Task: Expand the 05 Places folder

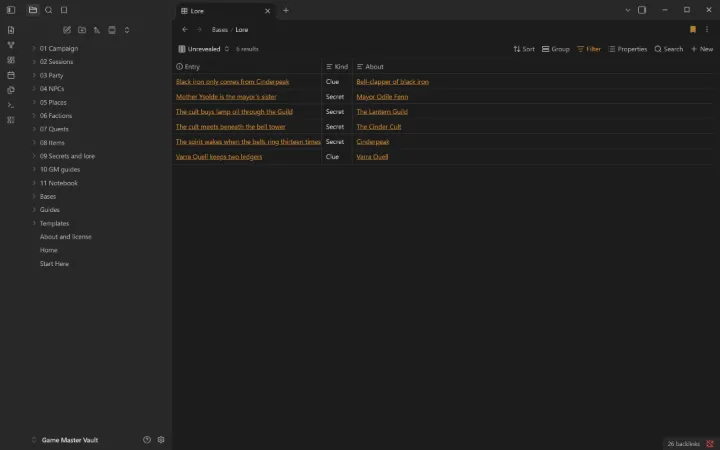Action: click(x=53, y=102)
